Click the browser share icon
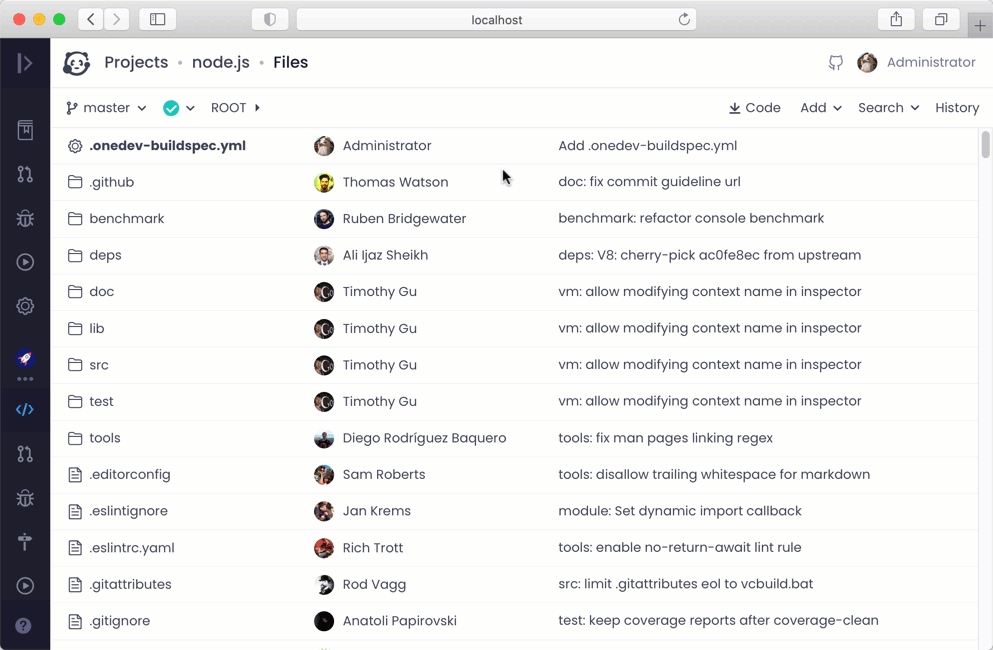This screenshot has width=993, height=650. pos(896,20)
